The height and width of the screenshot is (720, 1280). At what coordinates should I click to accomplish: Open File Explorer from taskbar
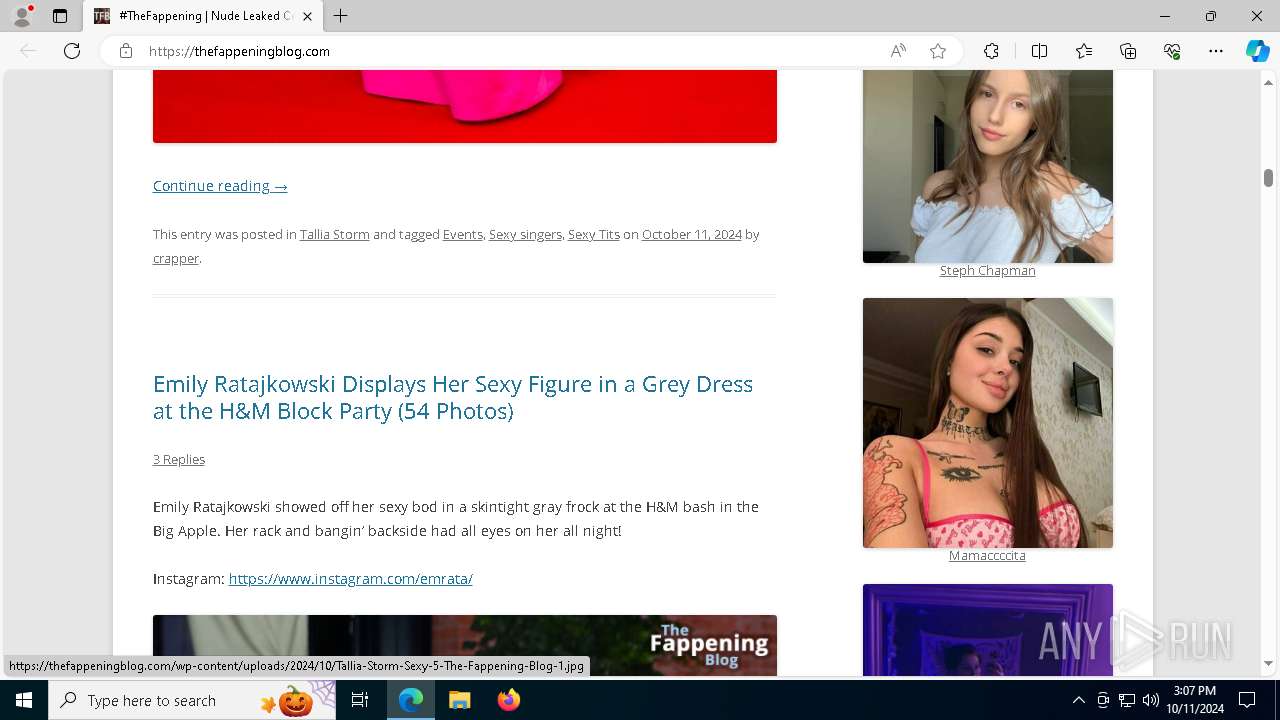click(460, 700)
